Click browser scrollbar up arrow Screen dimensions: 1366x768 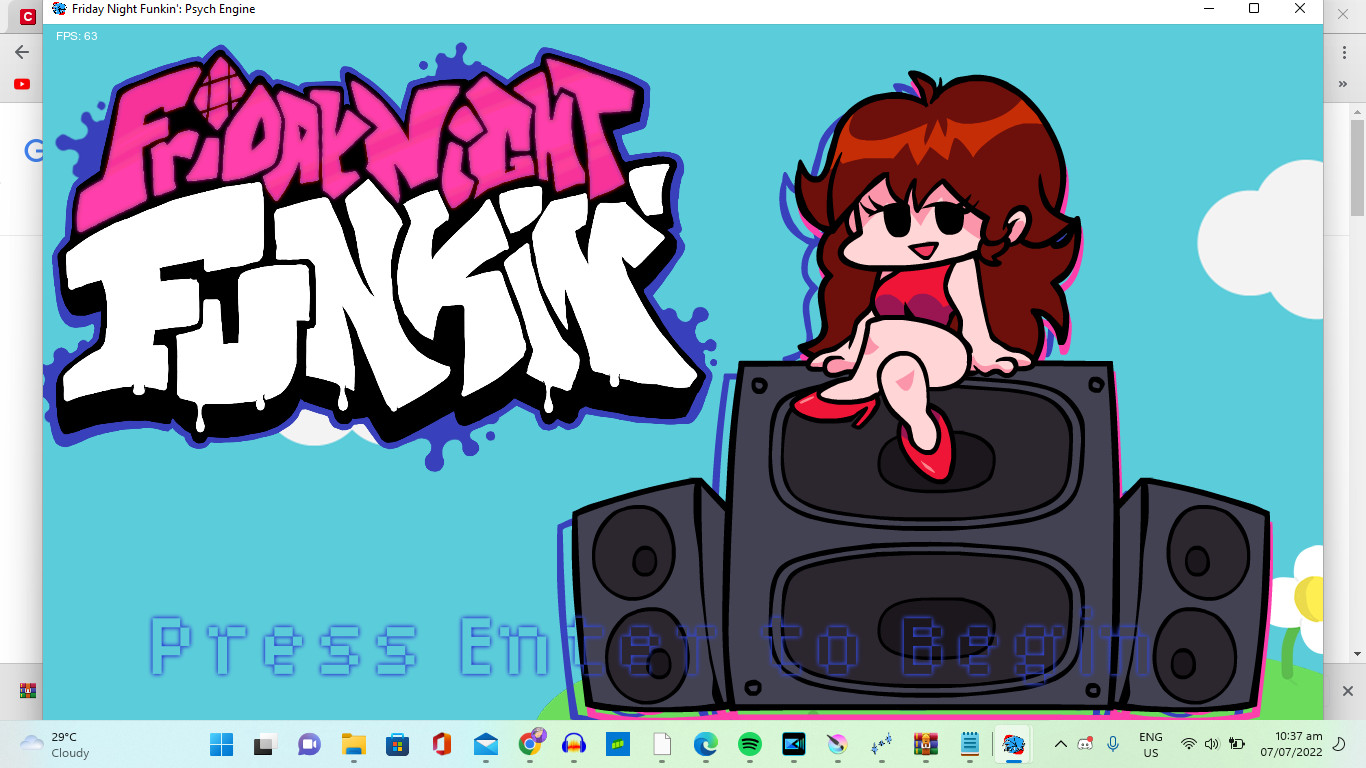1358,110
